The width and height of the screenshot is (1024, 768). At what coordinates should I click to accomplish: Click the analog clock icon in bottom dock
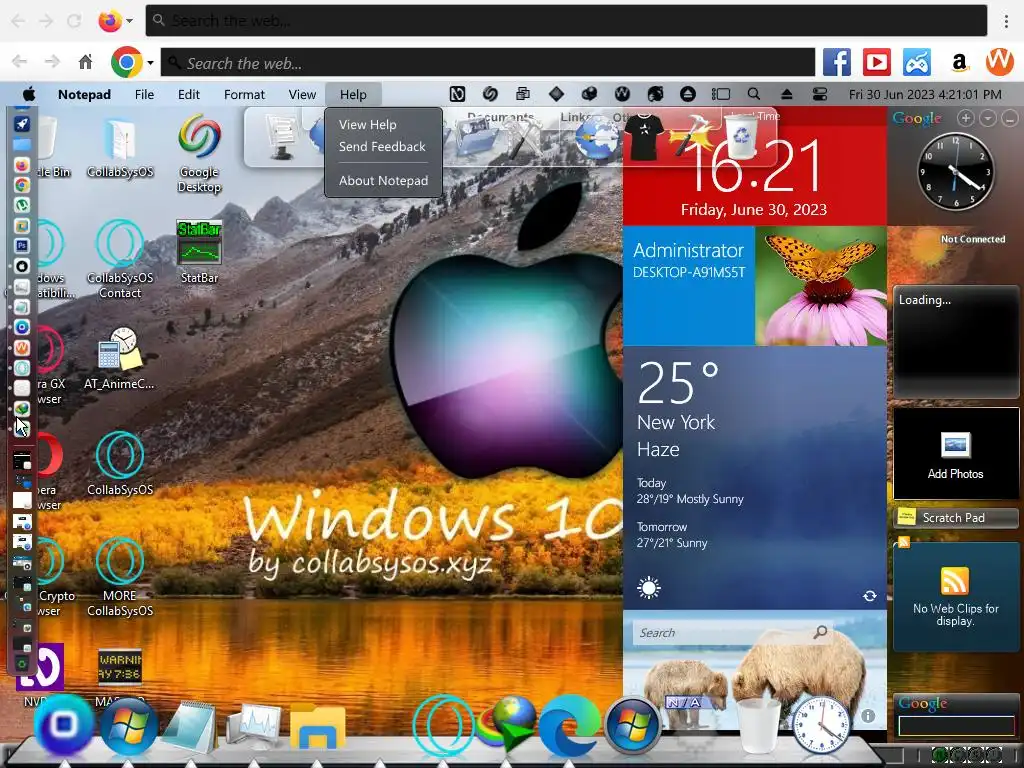click(820, 725)
